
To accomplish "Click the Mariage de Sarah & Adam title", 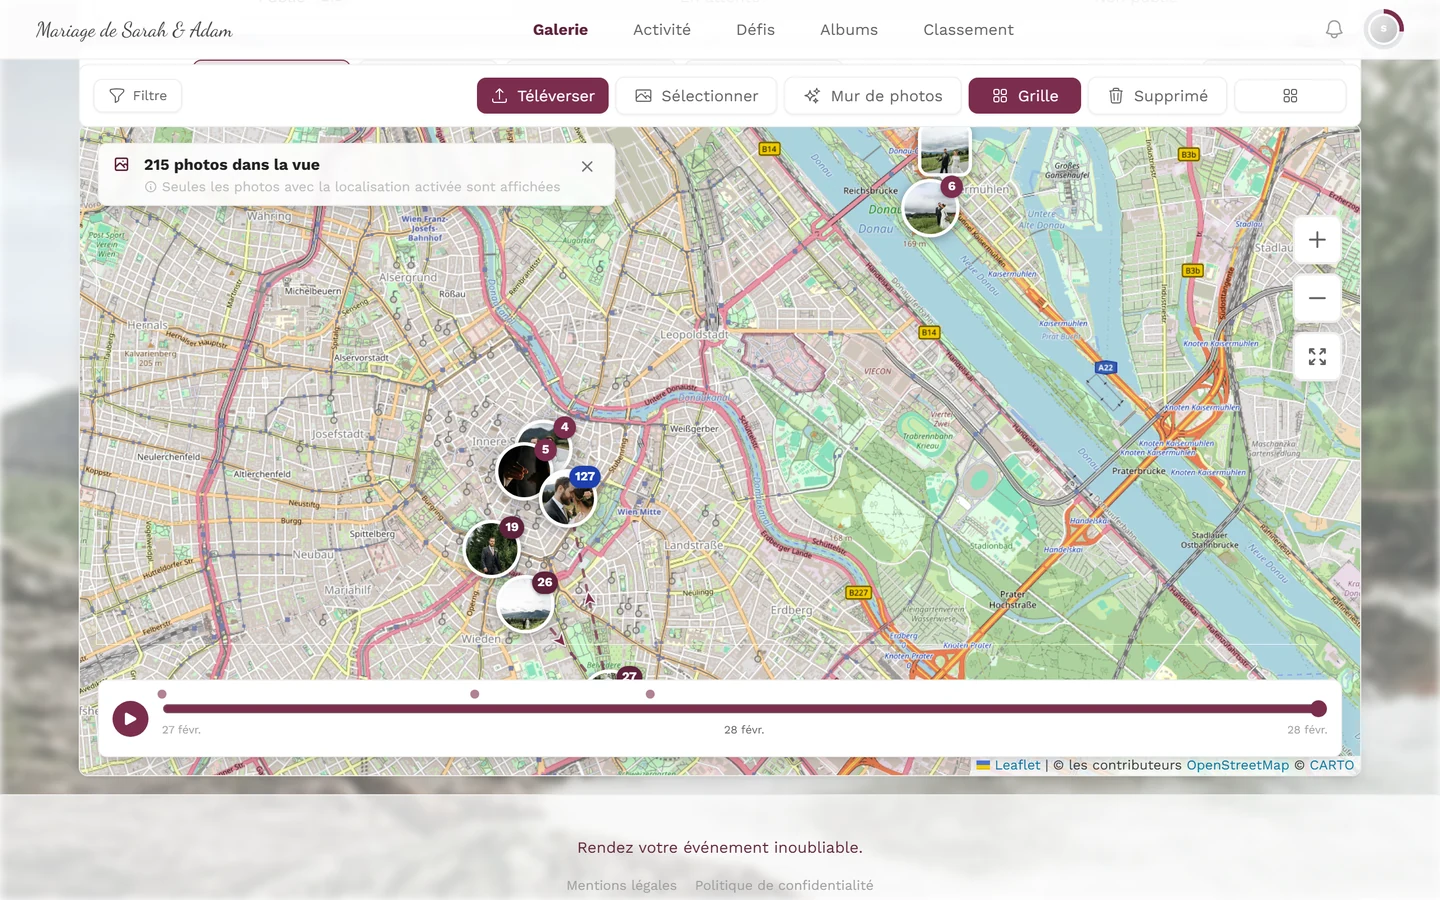I will tap(134, 30).
